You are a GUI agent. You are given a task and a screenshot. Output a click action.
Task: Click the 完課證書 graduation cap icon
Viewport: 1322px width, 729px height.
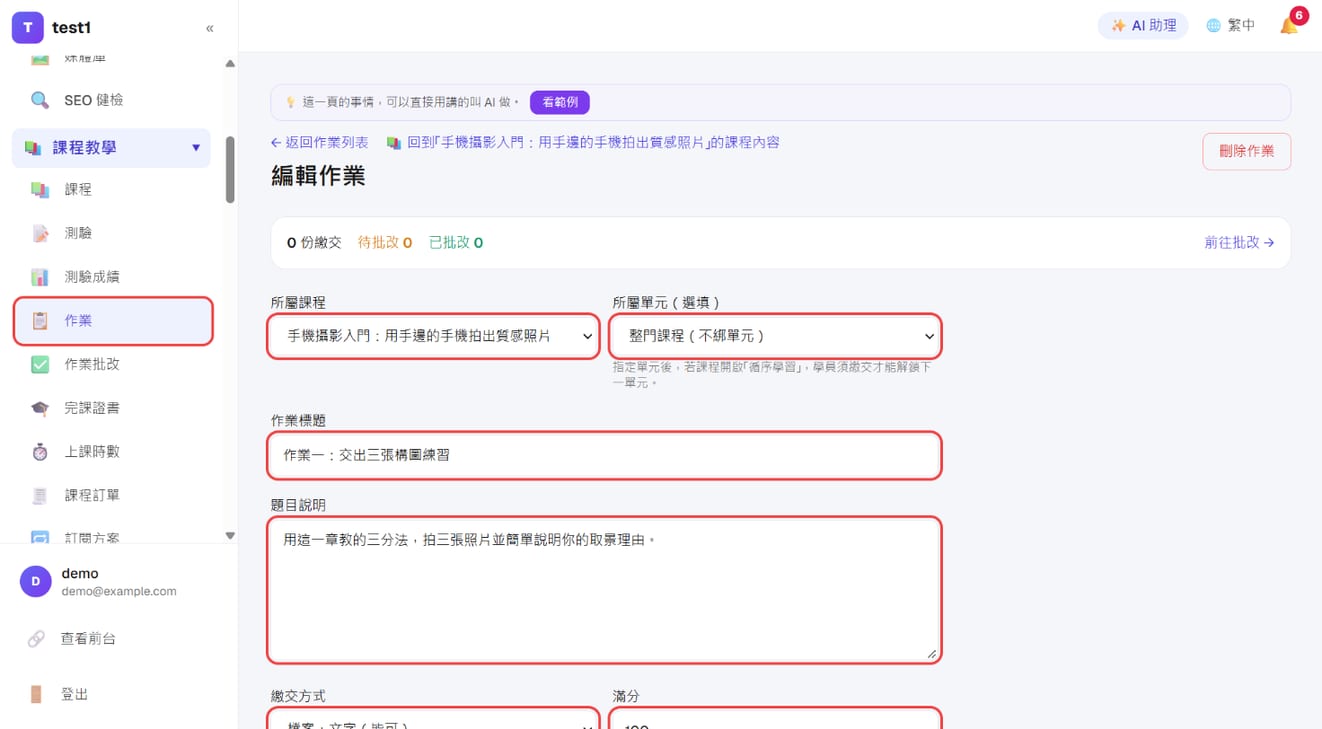(x=40, y=408)
